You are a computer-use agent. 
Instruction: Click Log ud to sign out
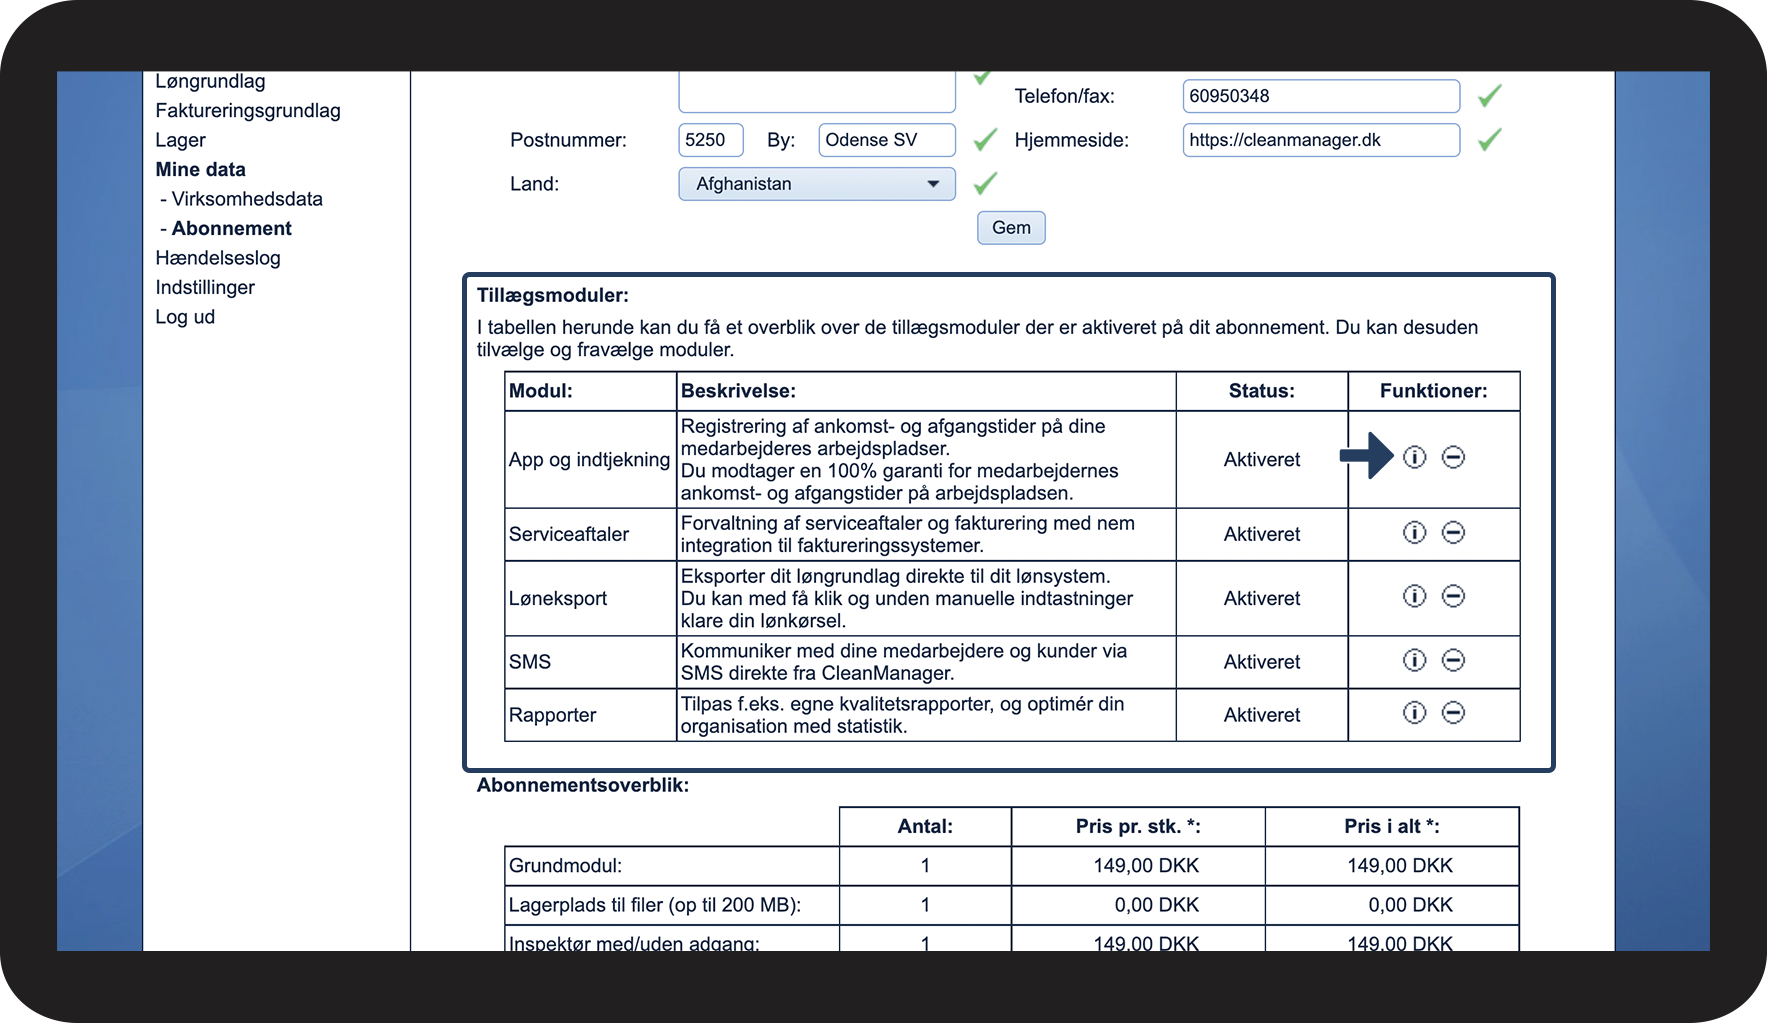[x=185, y=317]
